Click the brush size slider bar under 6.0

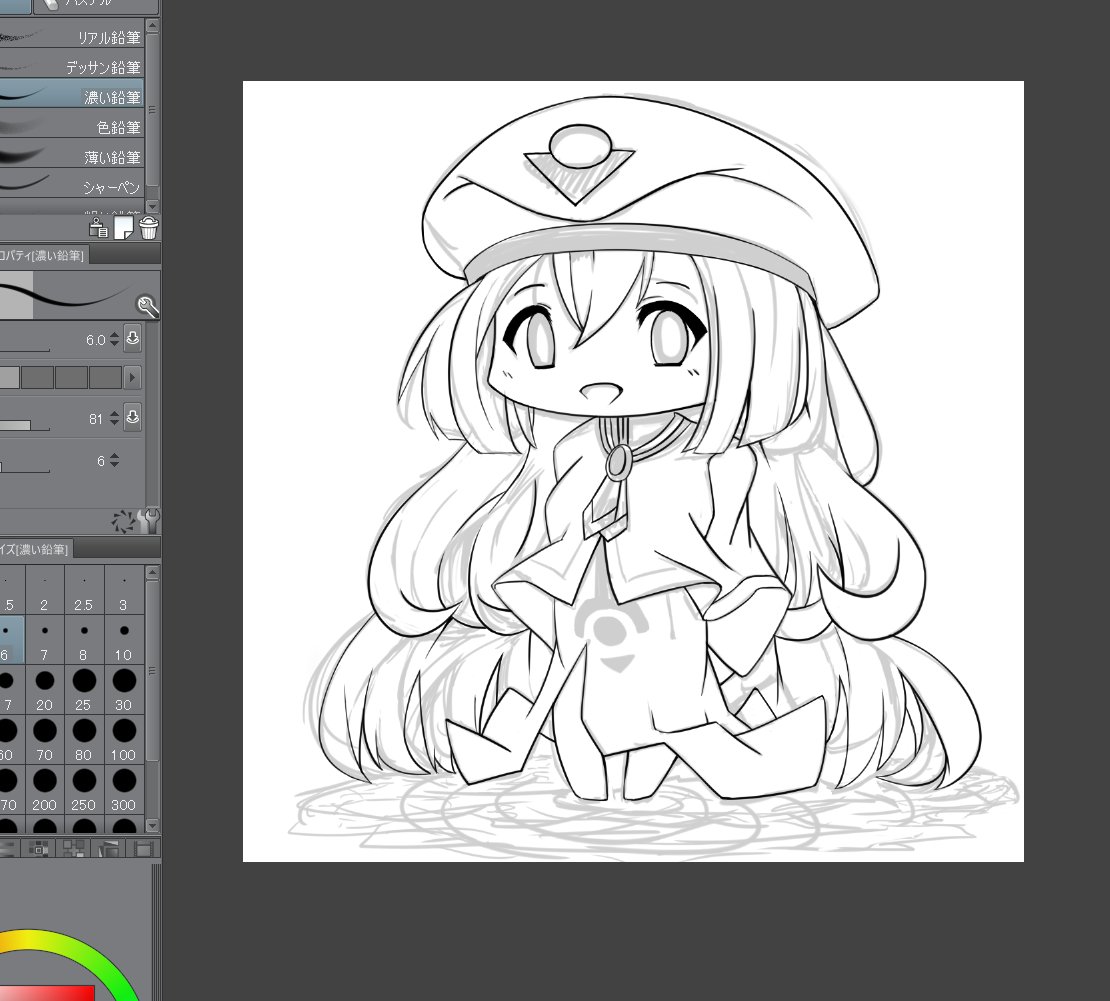(x=25, y=349)
